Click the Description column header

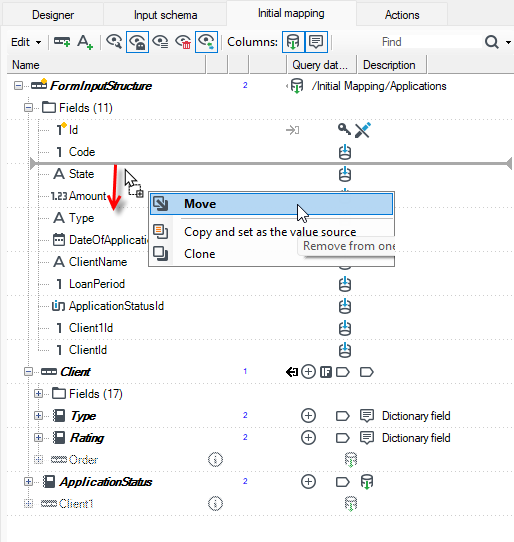pos(392,65)
